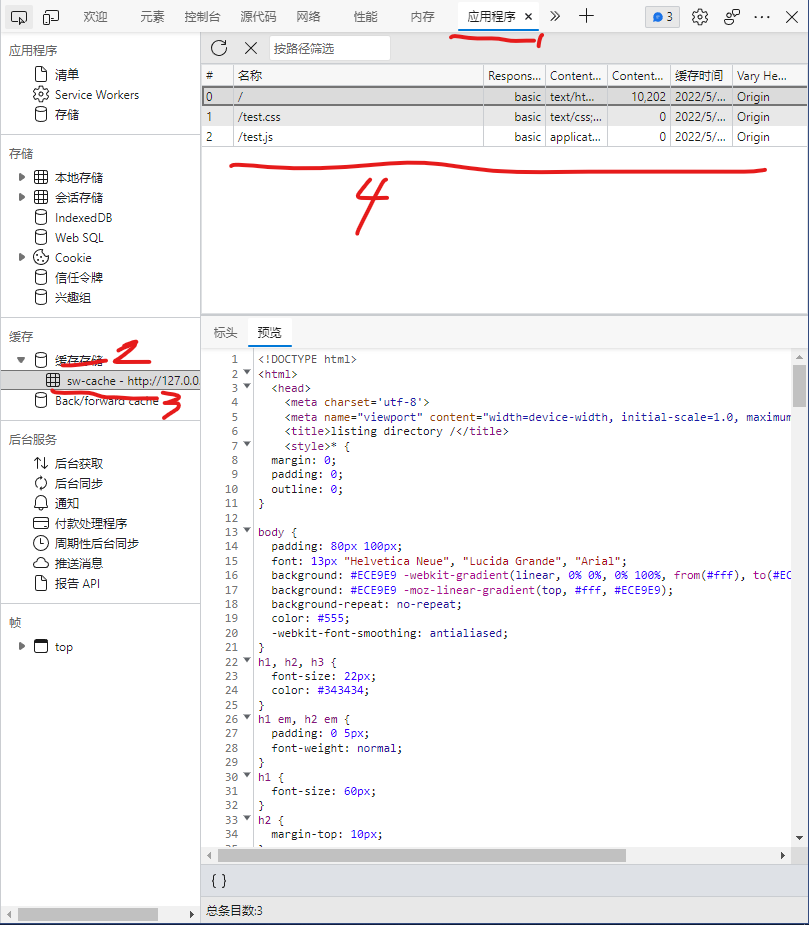Click the add new tab plus icon
The height and width of the screenshot is (925, 809).
click(x=587, y=16)
